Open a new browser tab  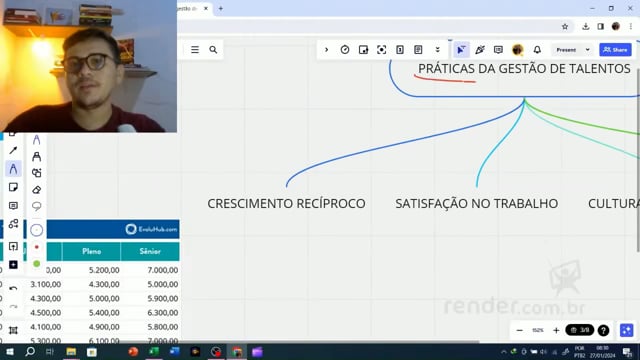tap(221, 8)
